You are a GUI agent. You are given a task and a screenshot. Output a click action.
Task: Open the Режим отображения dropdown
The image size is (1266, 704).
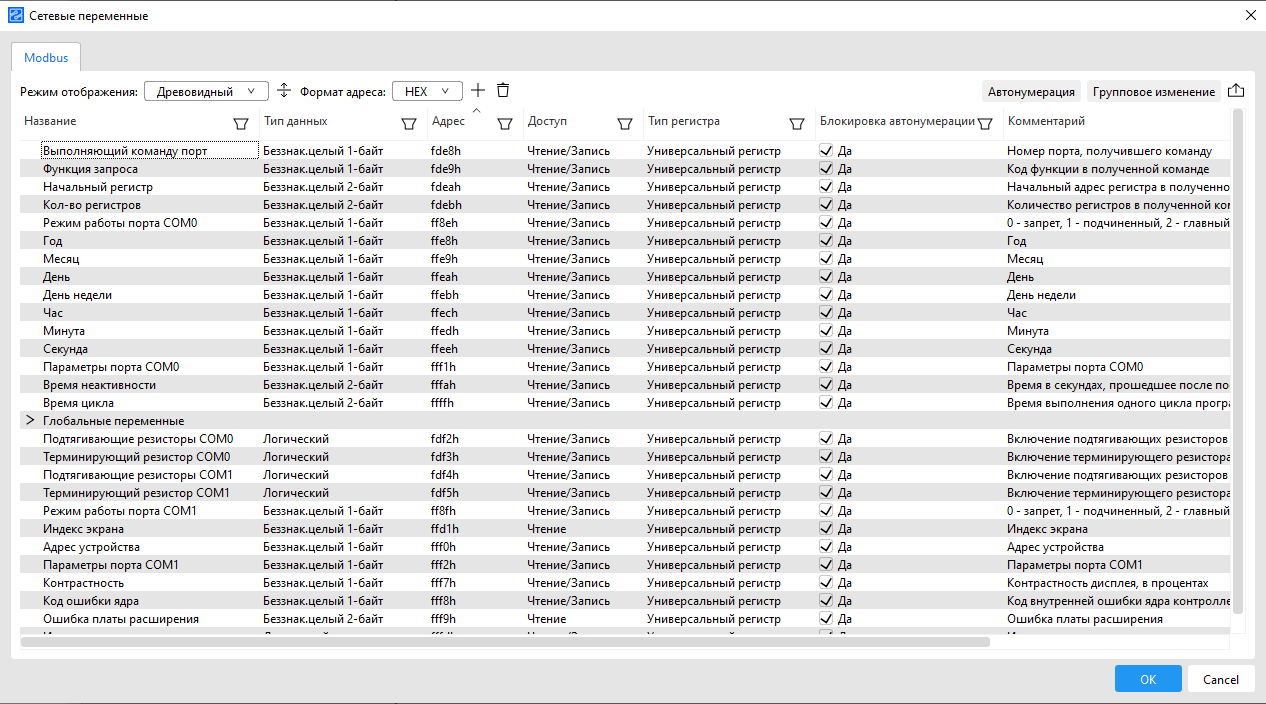pos(205,90)
